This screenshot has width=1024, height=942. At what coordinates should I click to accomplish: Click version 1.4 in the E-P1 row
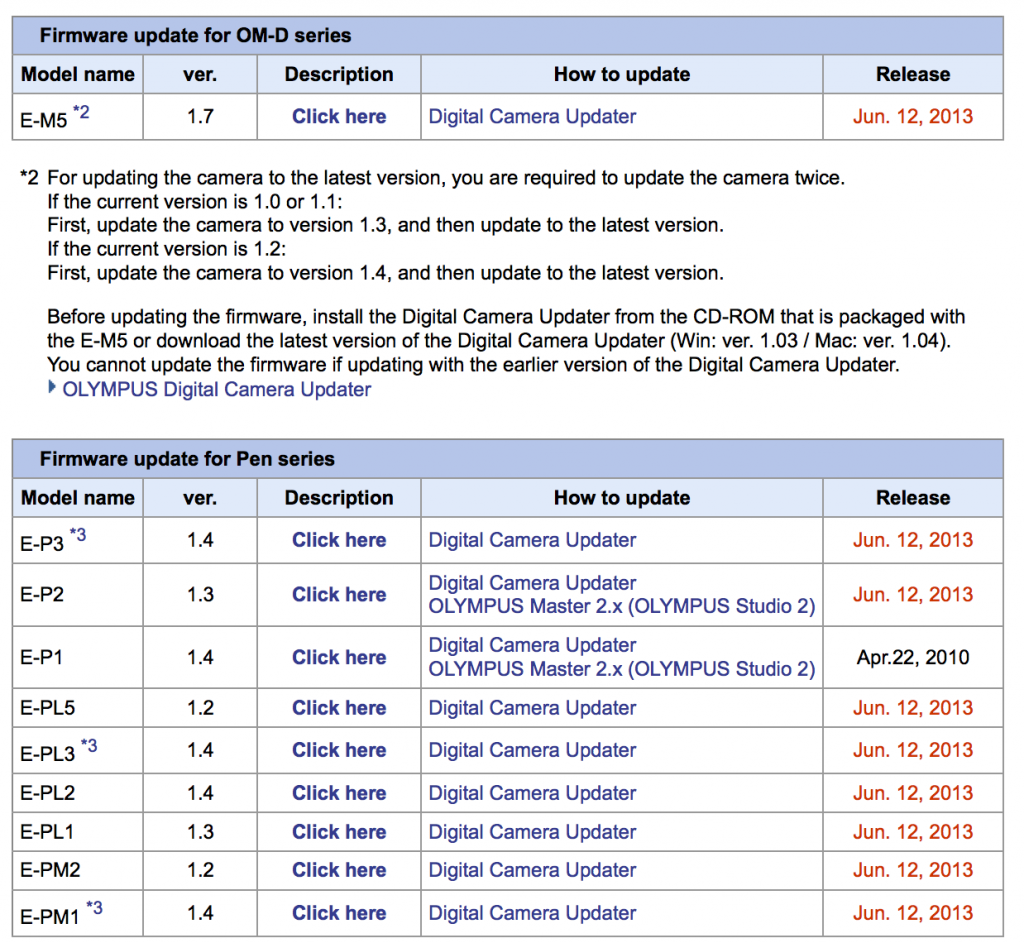200,657
